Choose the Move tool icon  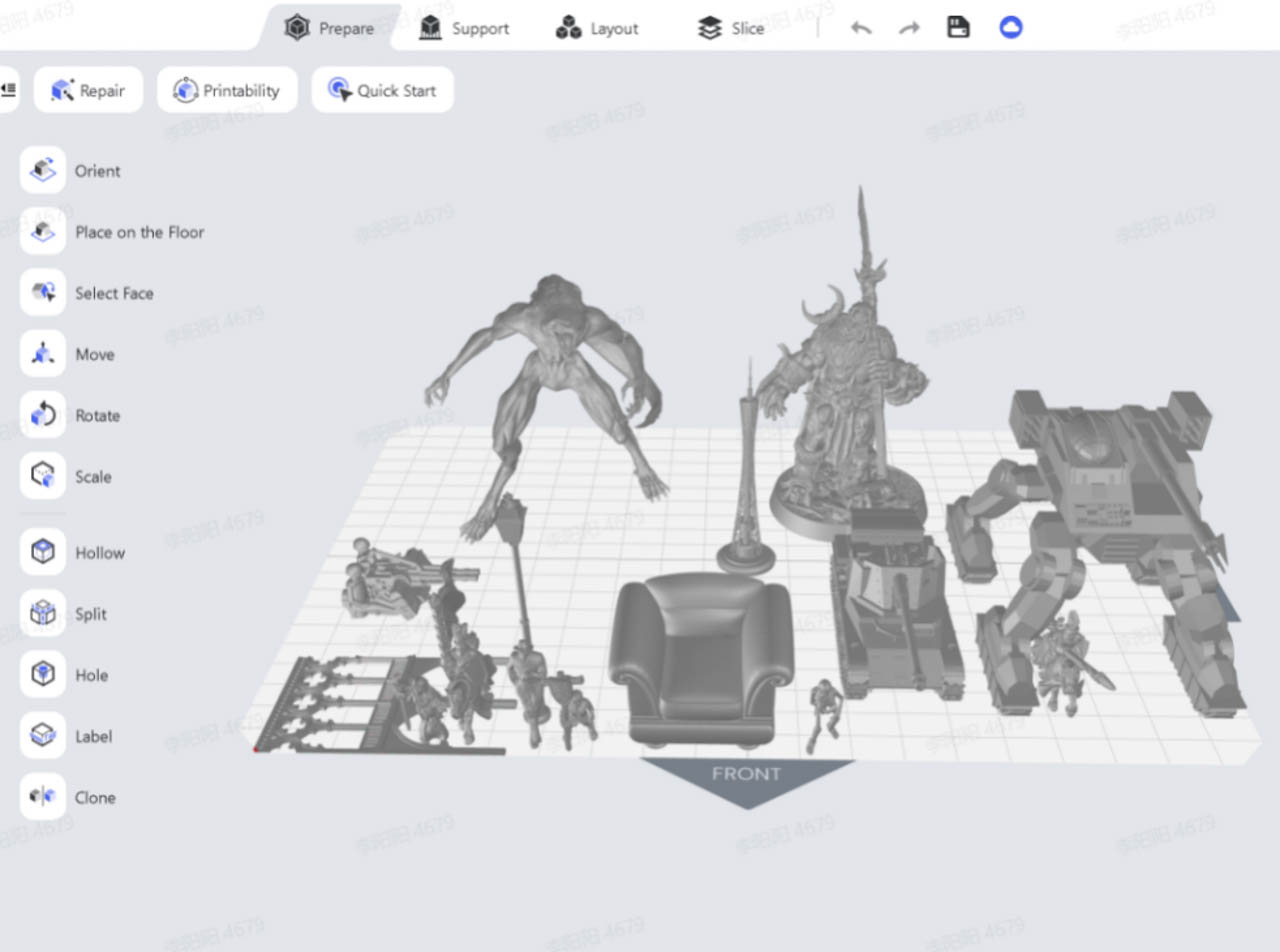(43, 354)
